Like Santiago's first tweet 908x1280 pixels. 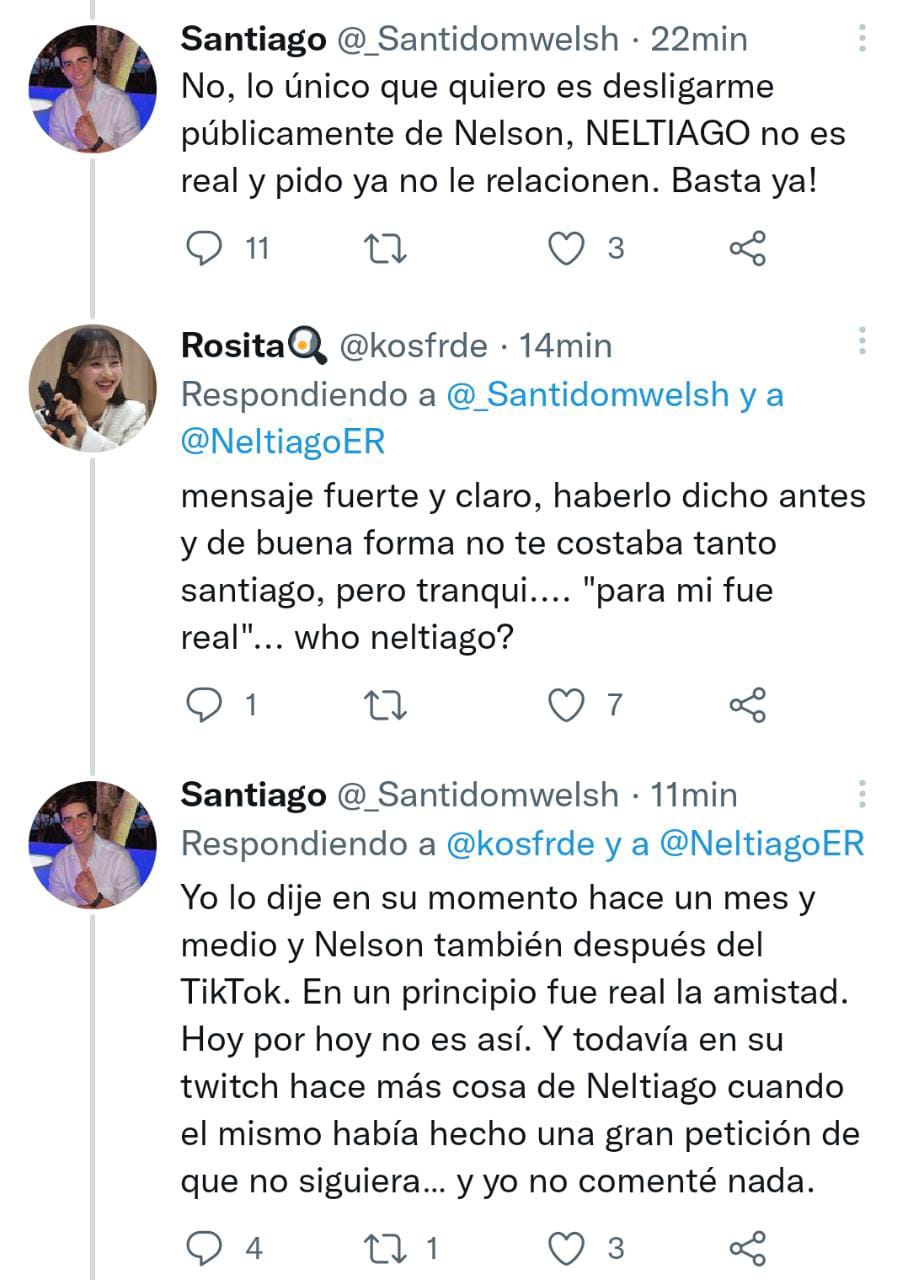coord(568,248)
